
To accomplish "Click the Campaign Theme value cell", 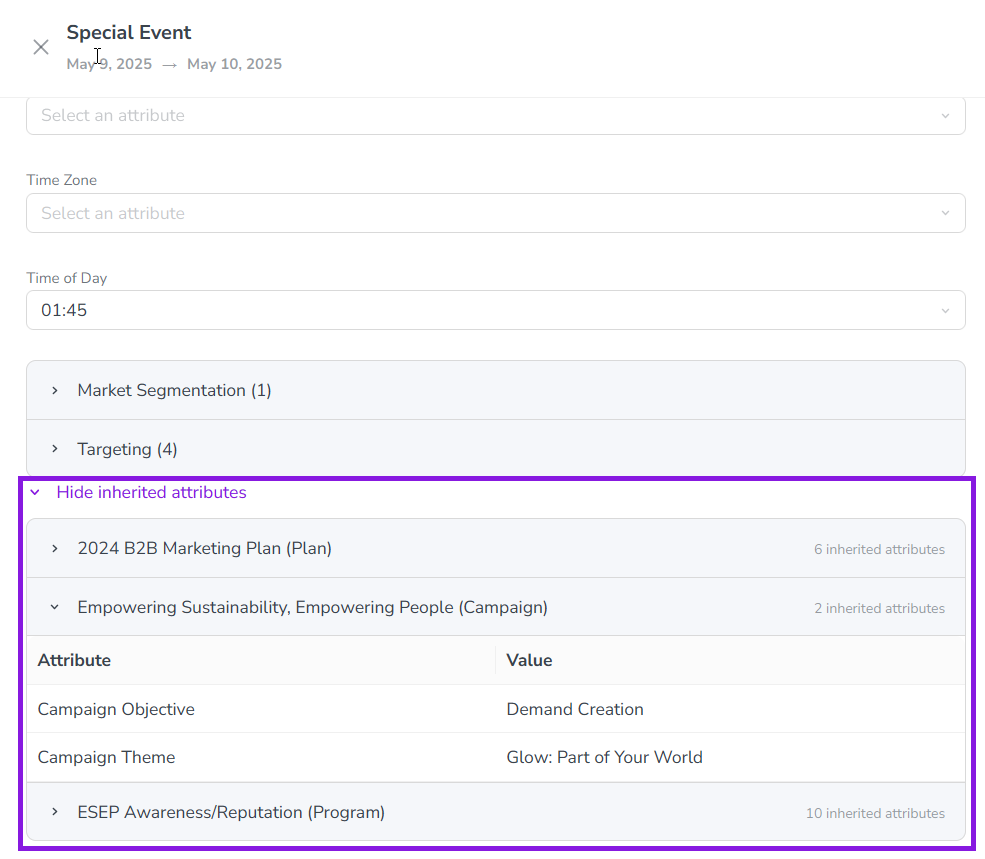I will pos(730,757).
